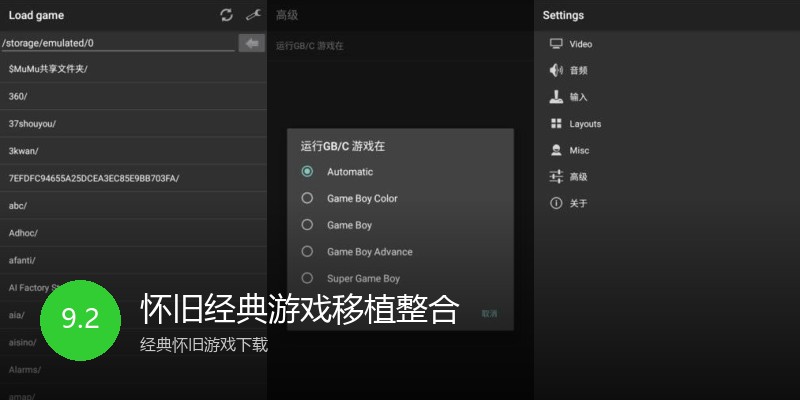The width and height of the screenshot is (800, 400).
Task: Open the 360/ folder
Action: 133,96
